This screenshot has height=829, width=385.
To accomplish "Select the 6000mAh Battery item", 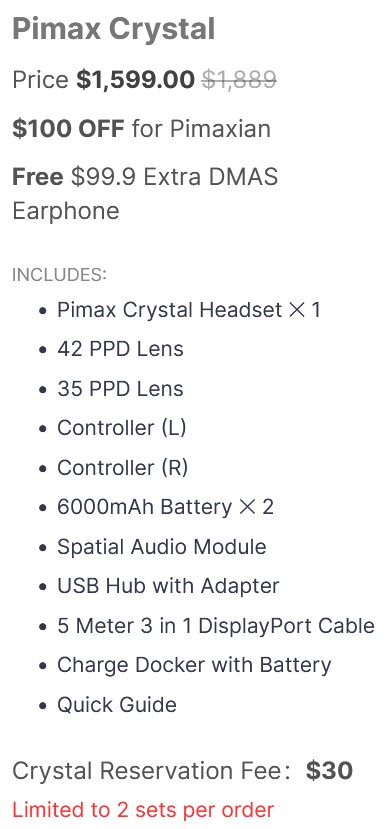I will tap(166, 508).
